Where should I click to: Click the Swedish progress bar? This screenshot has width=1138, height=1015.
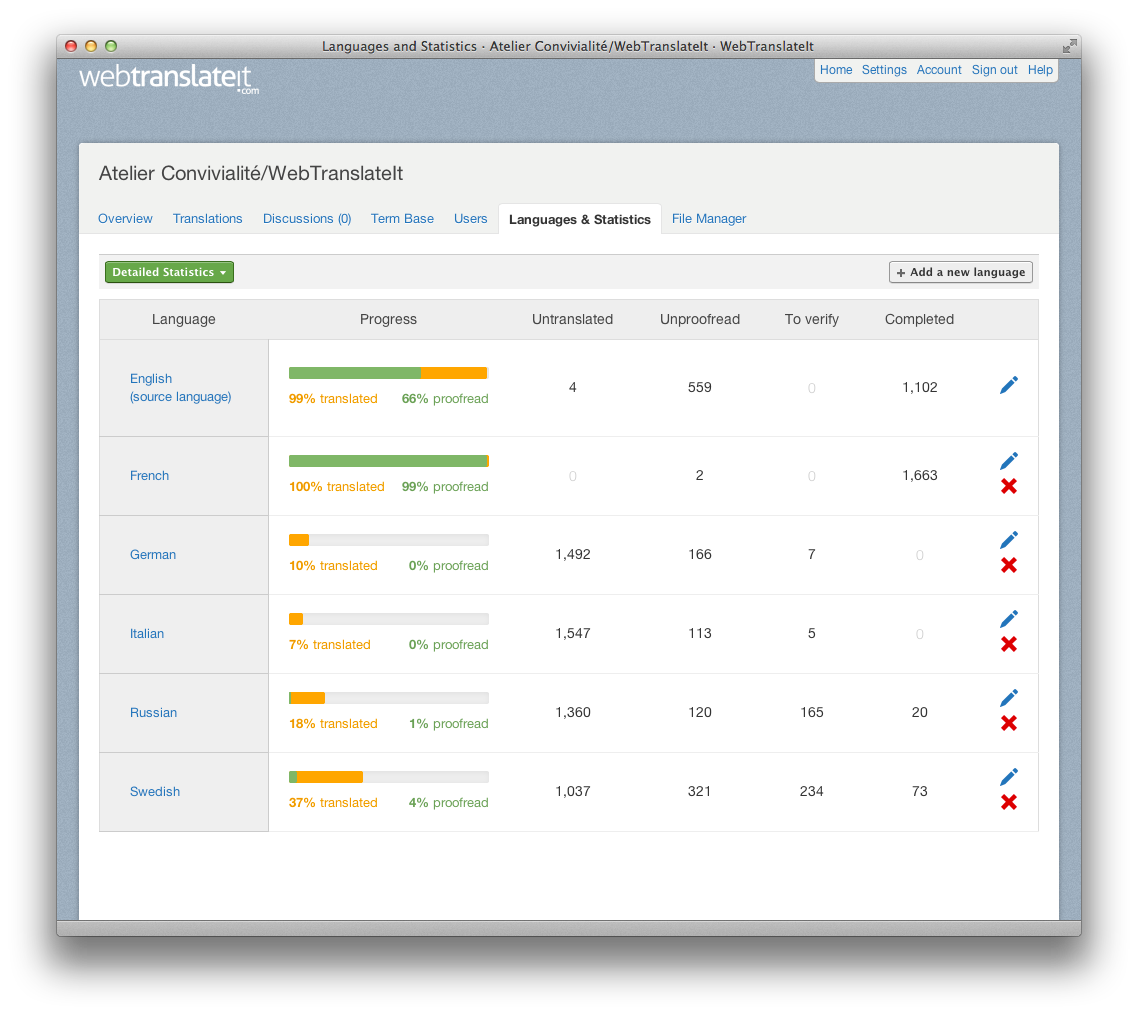click(389, 777)
